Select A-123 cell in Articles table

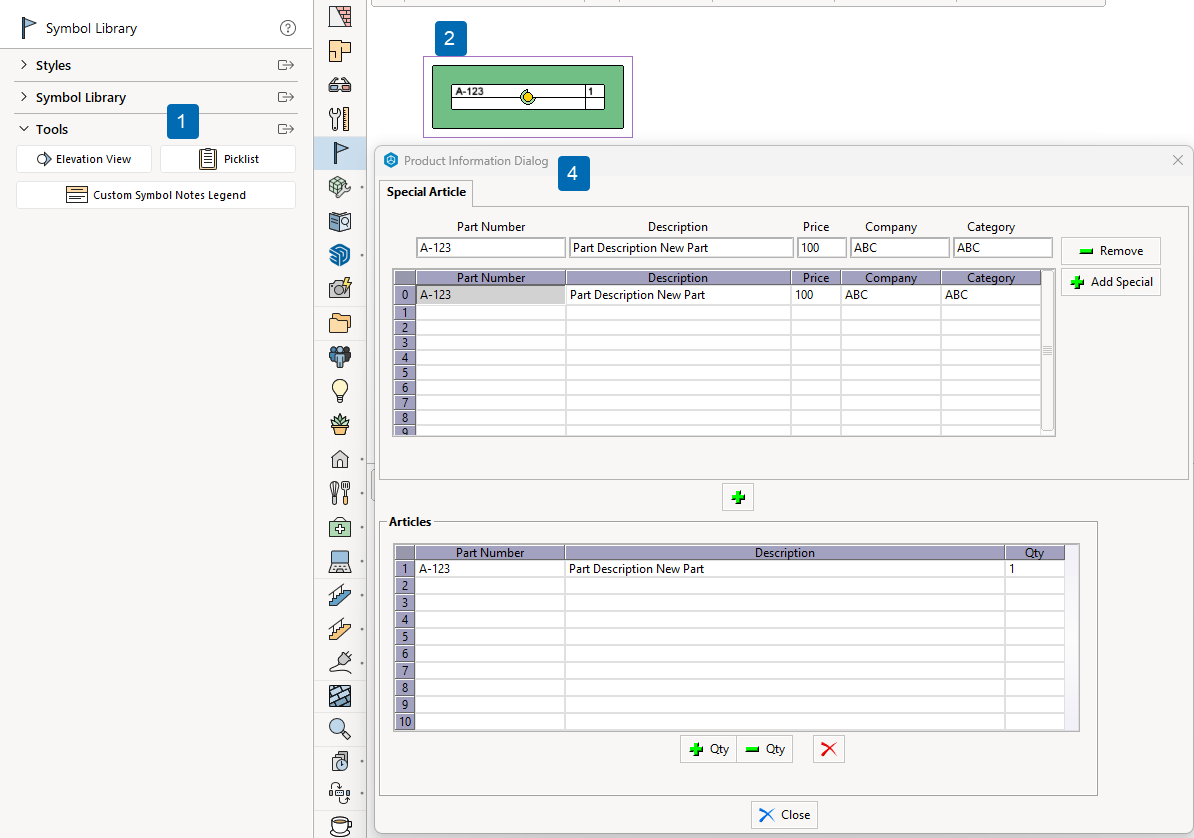490,569
